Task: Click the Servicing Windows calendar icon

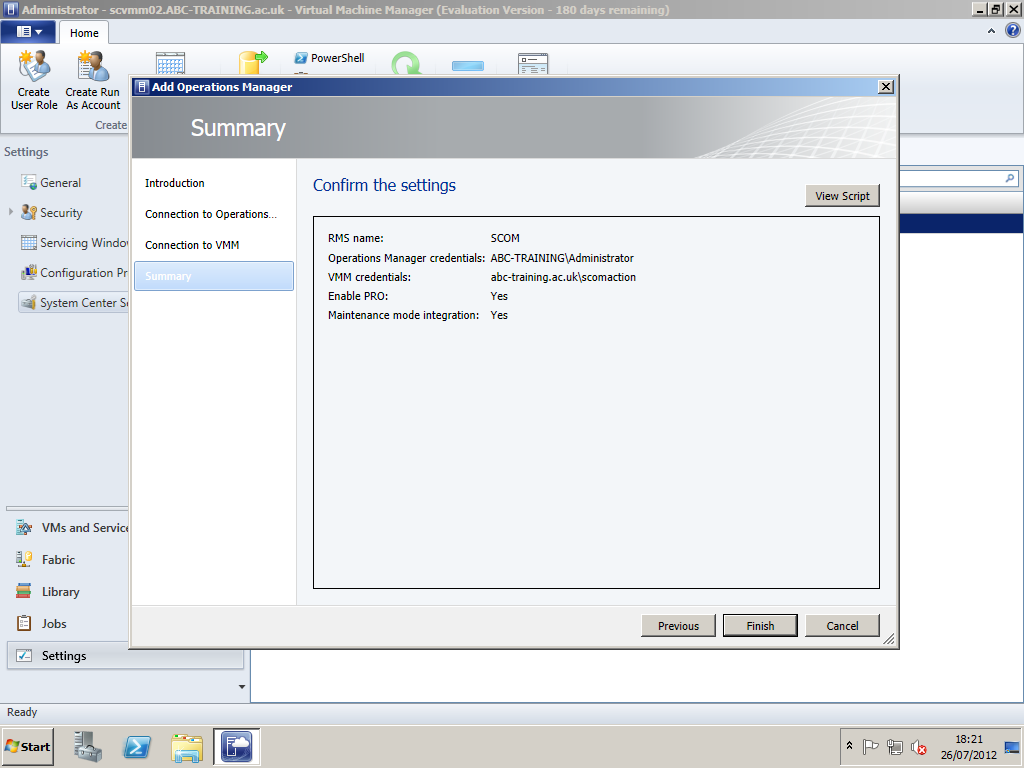Action: coord(29,242)
